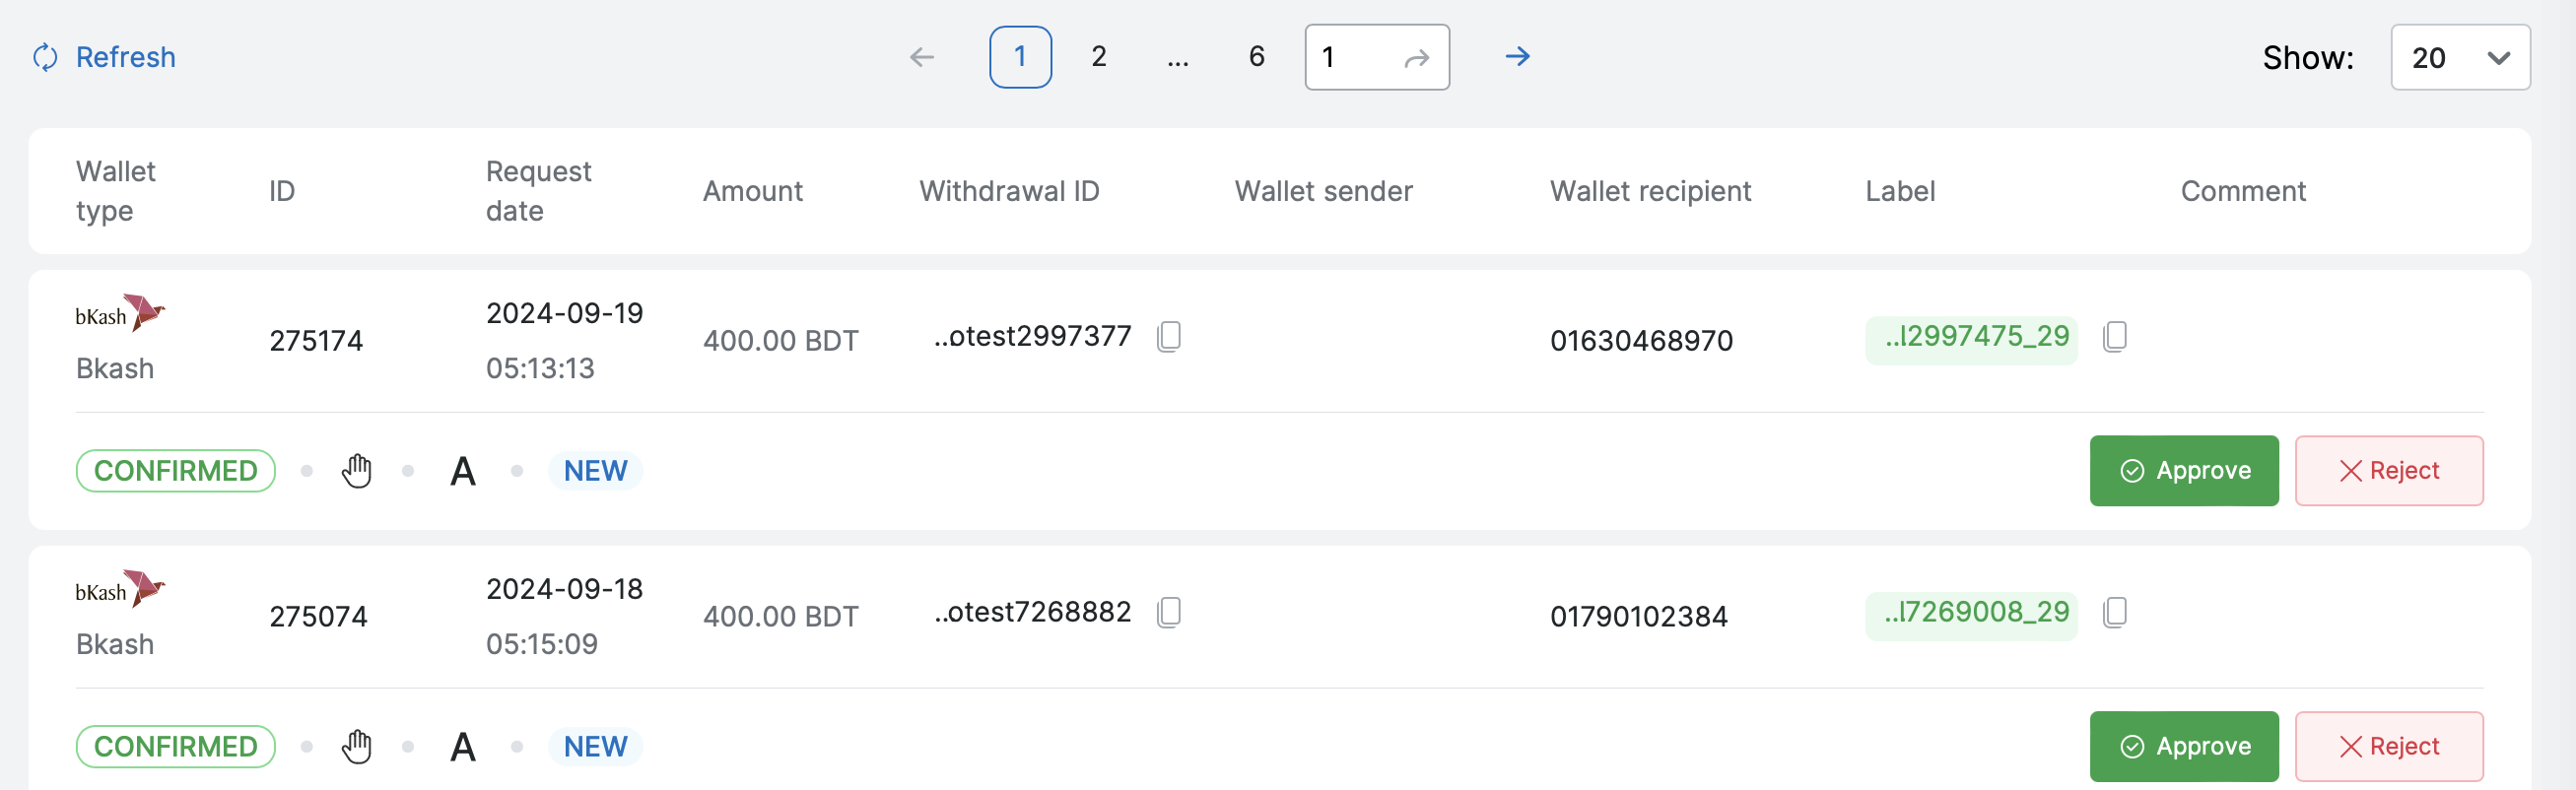Approve withdrawal request 275074
The width and height of the screenshot is (2576, 790).
click(x=2183, y=747)
